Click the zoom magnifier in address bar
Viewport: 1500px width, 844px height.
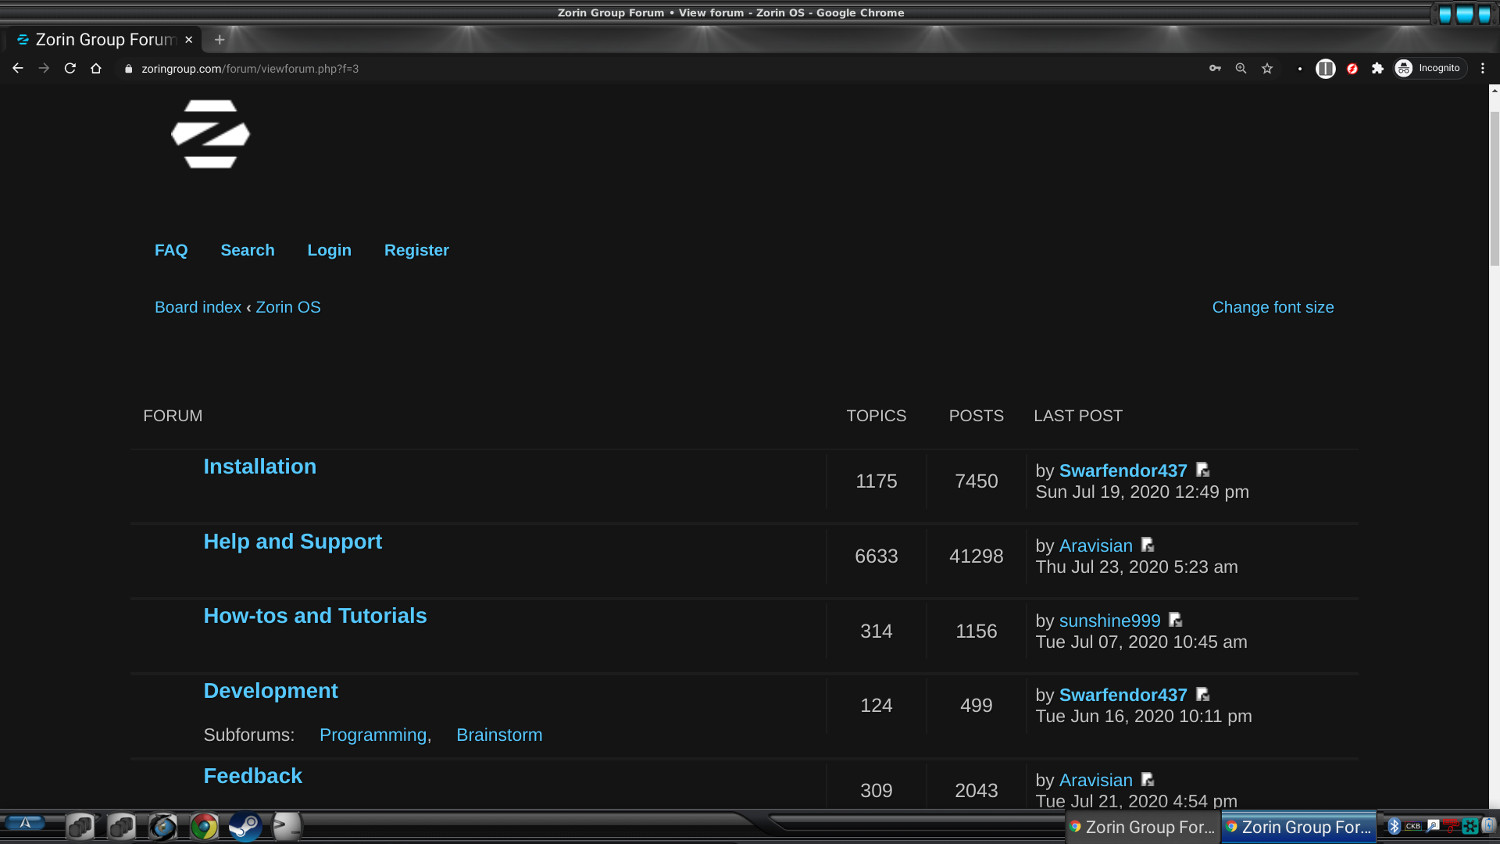(1241, 69)
